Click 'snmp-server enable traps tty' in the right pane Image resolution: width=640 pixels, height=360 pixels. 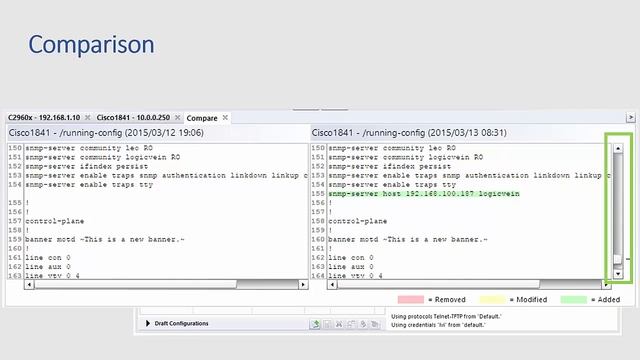392,185
